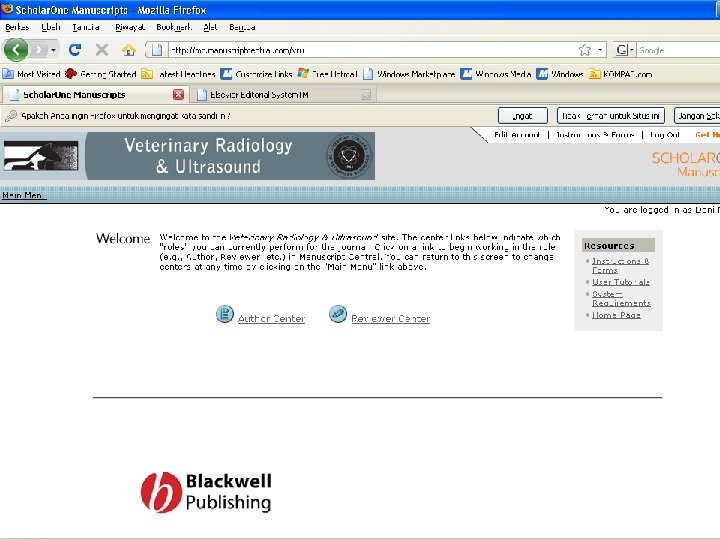Click into the Google search box
This screenshot has width=720, height=540.
678,50
